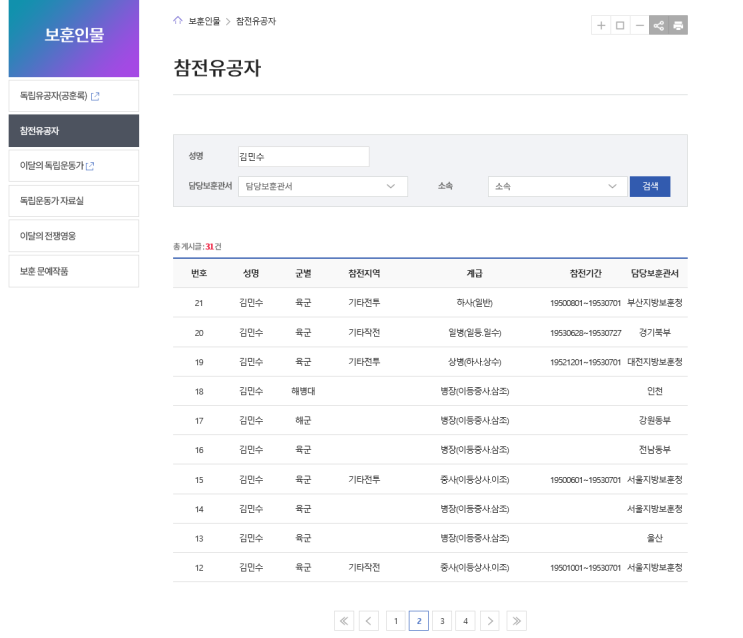The width and height of the screenshot is (743, 638).
Task: Go to page 3
Action: 442,621
